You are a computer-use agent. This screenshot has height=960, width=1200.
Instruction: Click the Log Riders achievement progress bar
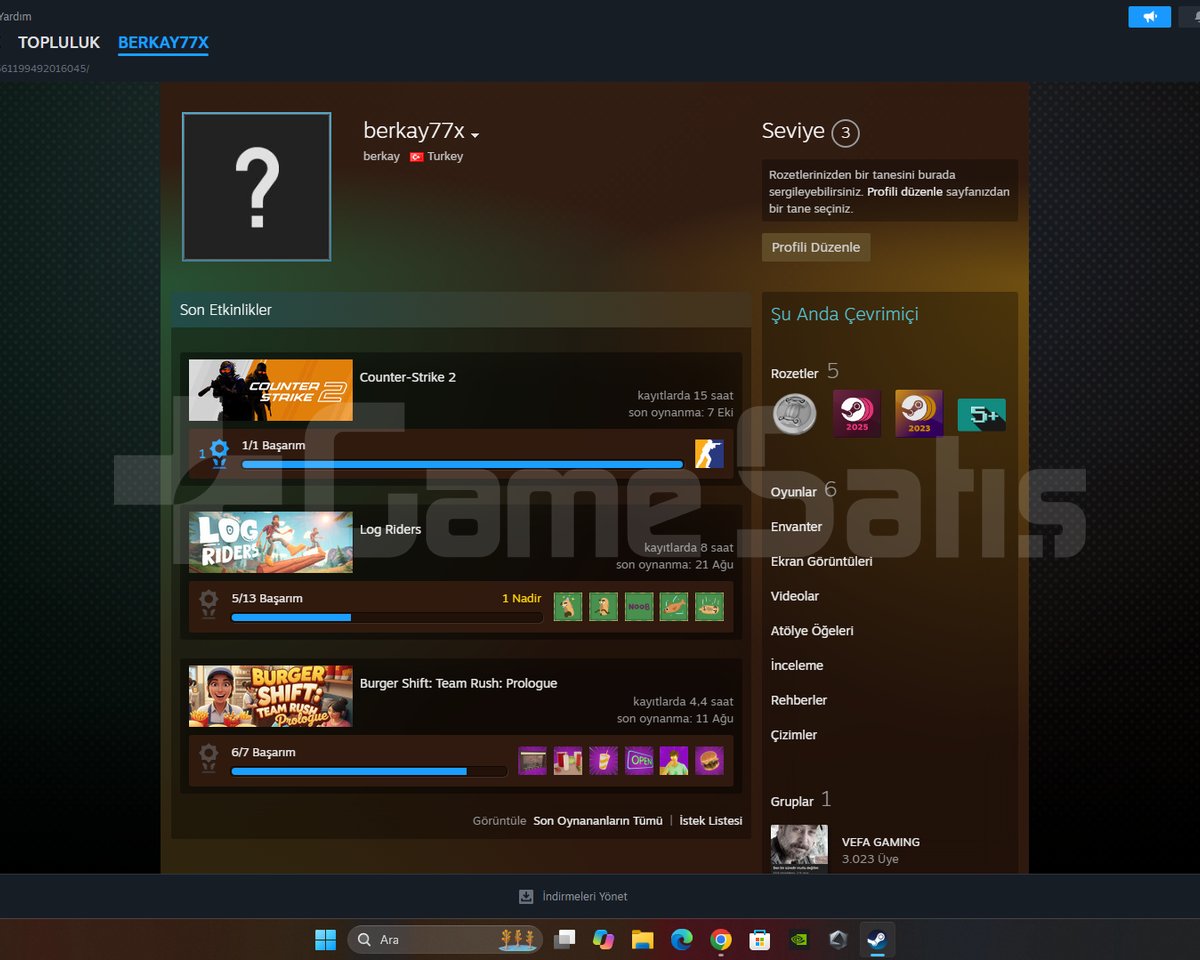pos(387,617)
